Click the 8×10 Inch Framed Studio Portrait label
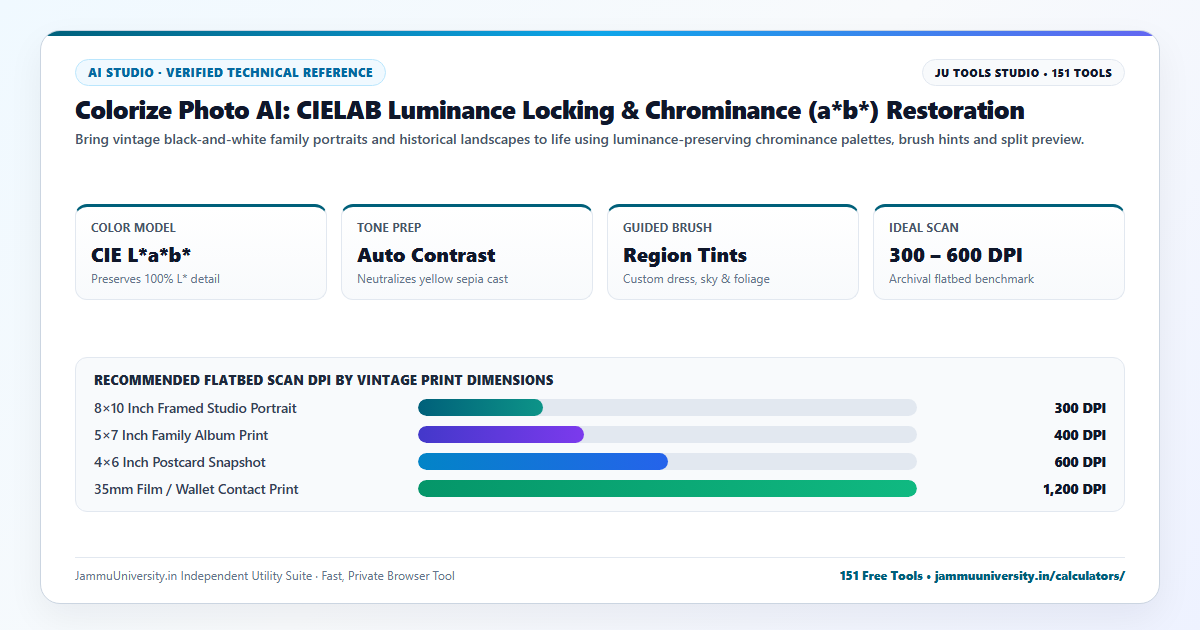 195,408
